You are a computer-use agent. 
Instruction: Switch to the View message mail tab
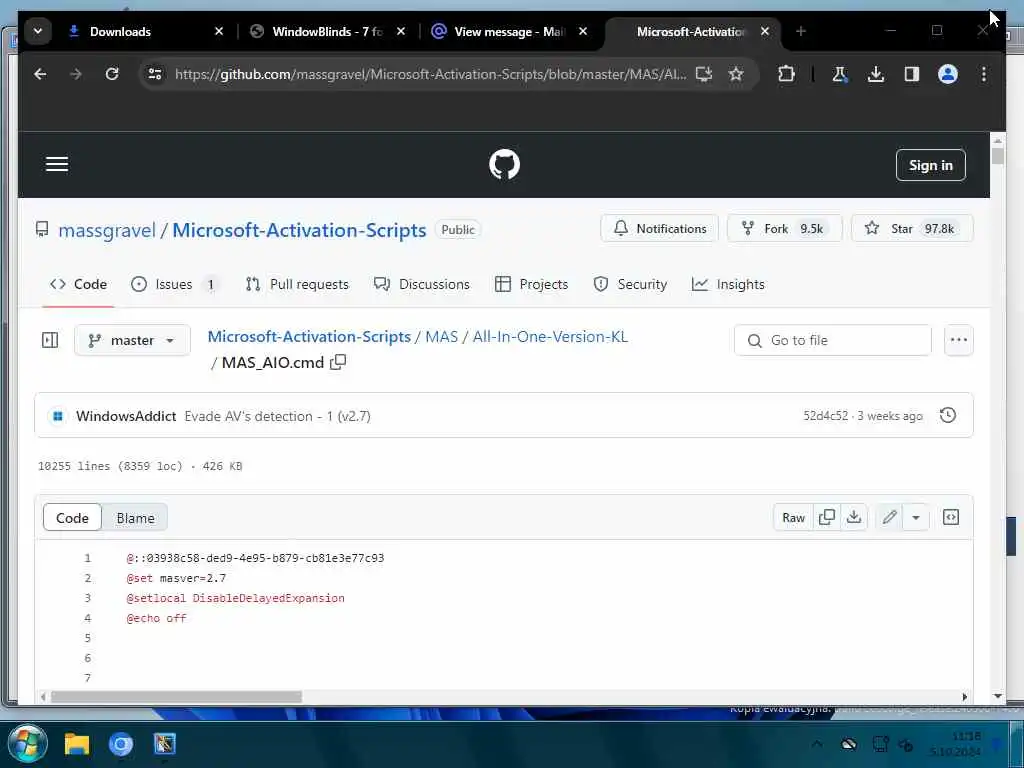[509, 31]
